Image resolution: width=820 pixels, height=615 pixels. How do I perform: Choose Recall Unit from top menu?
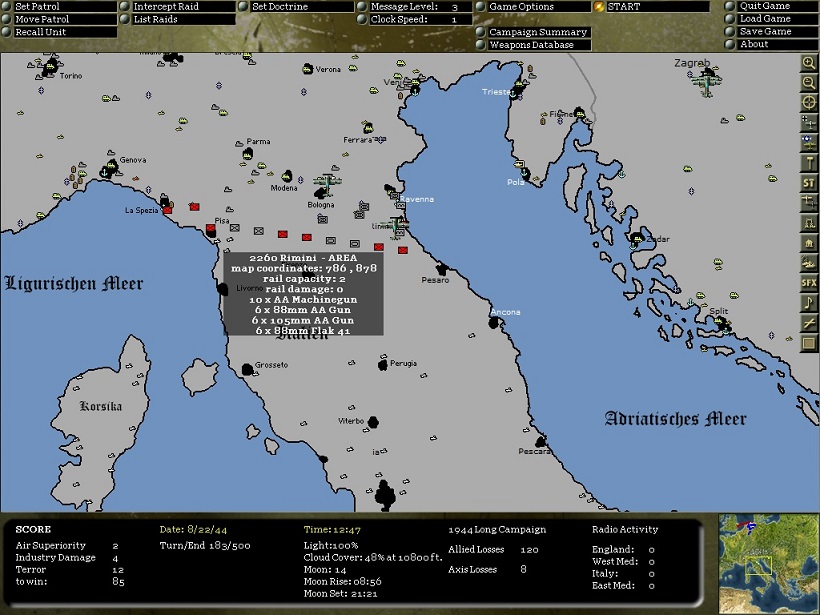[59, 32]
